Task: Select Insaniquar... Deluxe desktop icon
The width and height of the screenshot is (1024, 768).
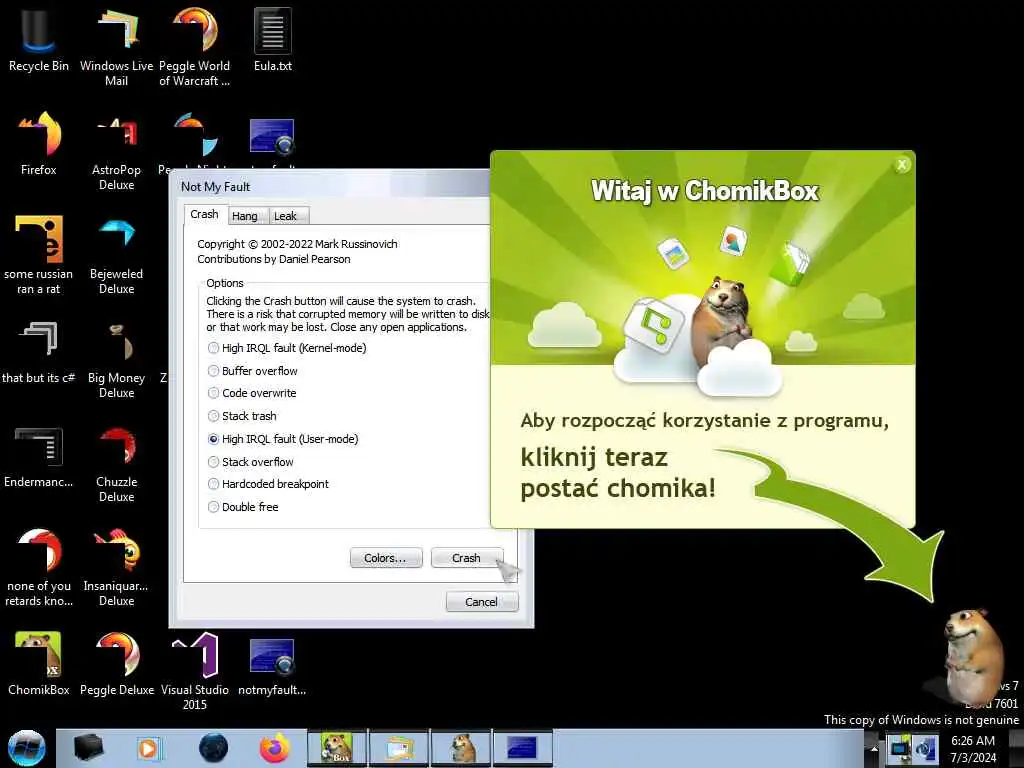Action: (116, 567)
